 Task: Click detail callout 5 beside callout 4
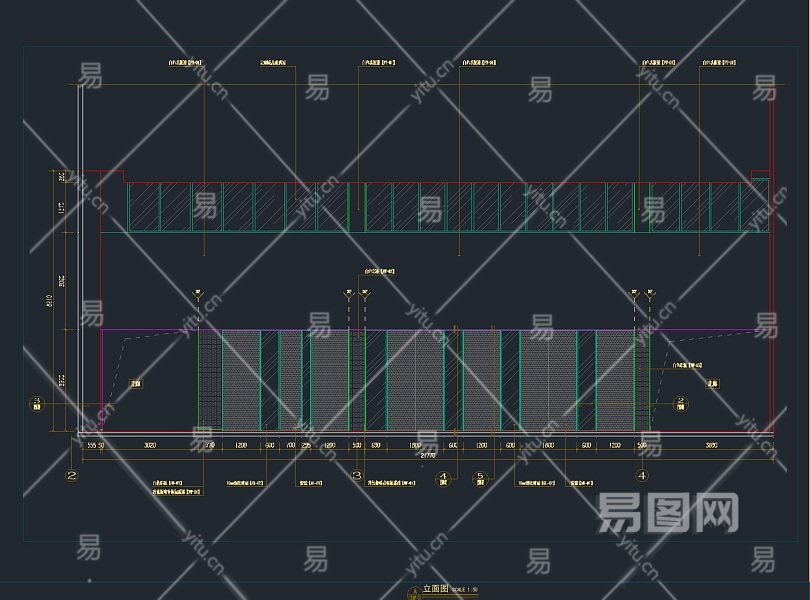[480, 479]
